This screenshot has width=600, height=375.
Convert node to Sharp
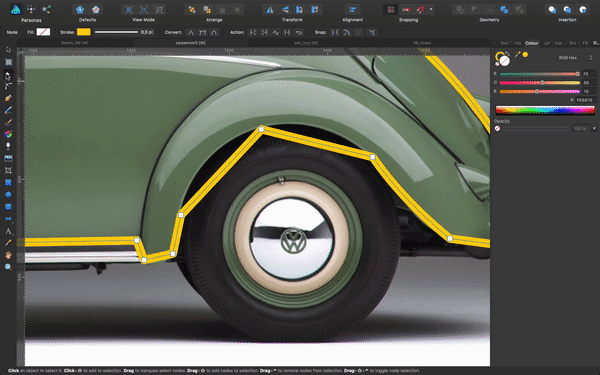pyautogui.click(x=191, y=33)
